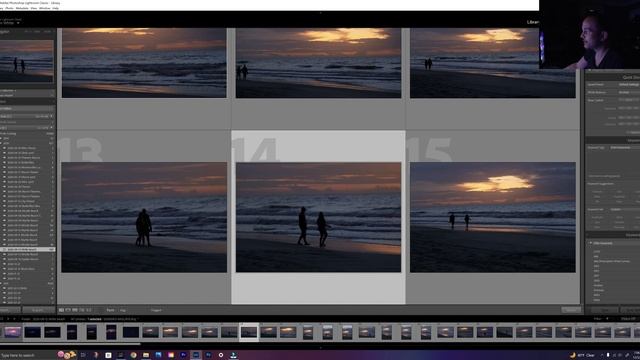
Task: Click the Export button in left panel
Action: coord(38,310)
